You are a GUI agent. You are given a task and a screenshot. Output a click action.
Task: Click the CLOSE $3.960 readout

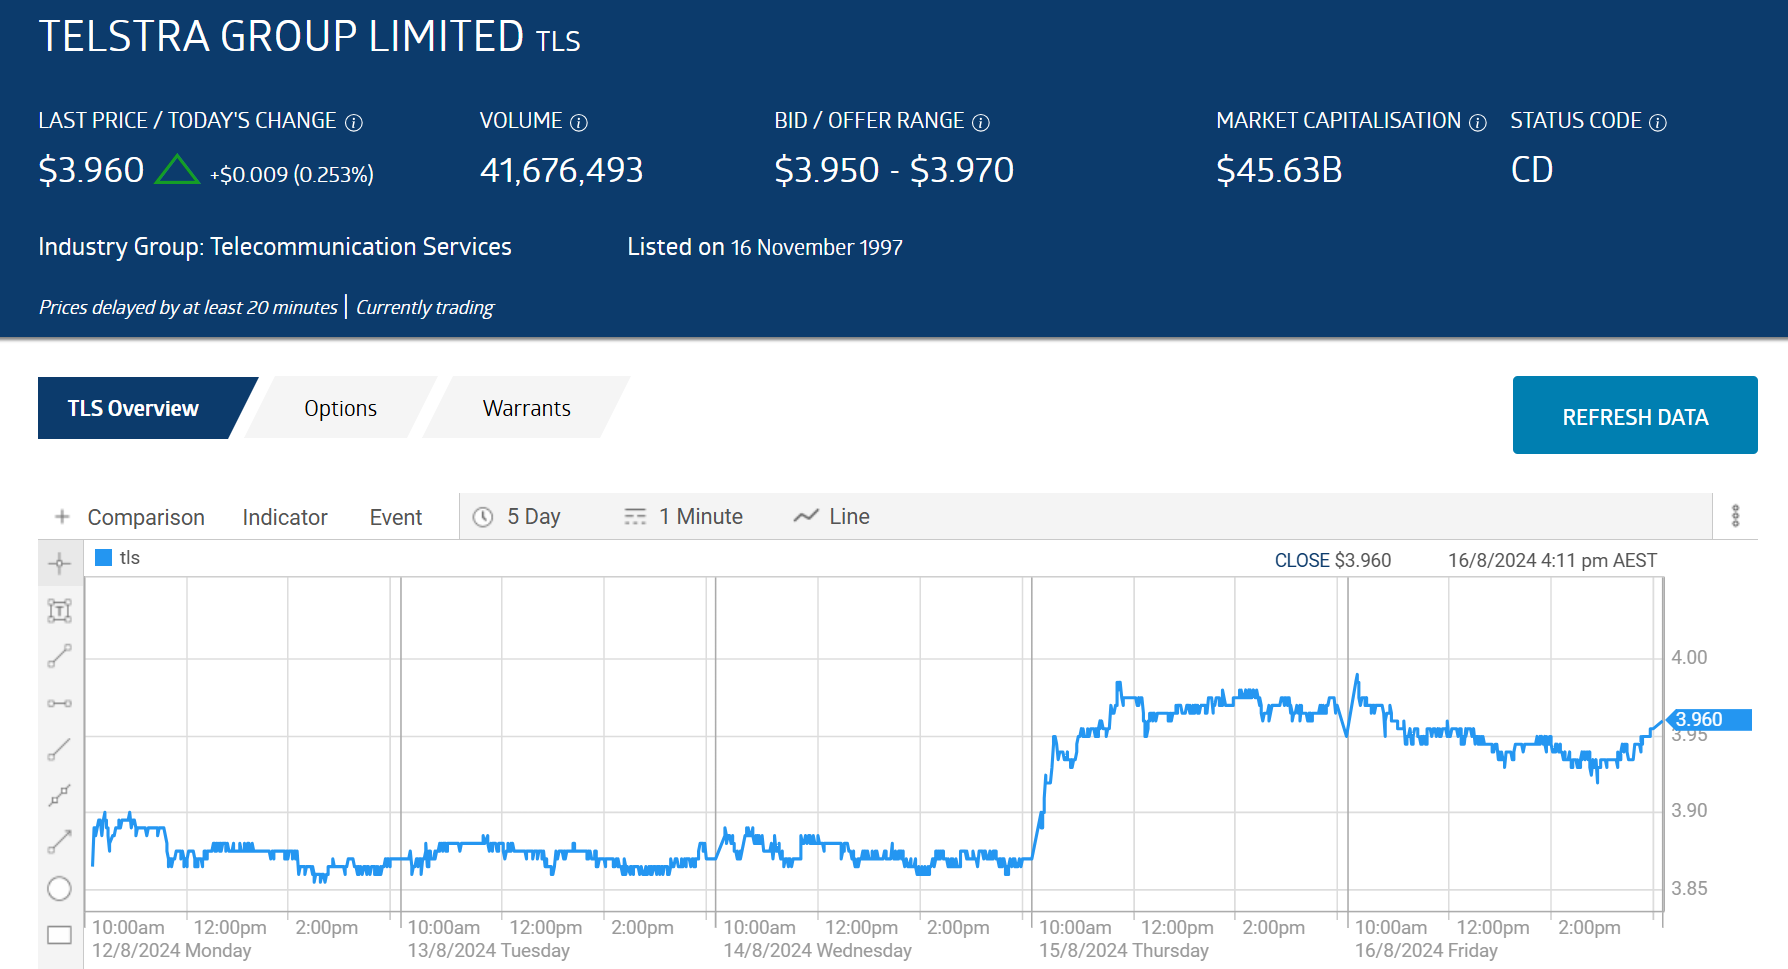1333,560
